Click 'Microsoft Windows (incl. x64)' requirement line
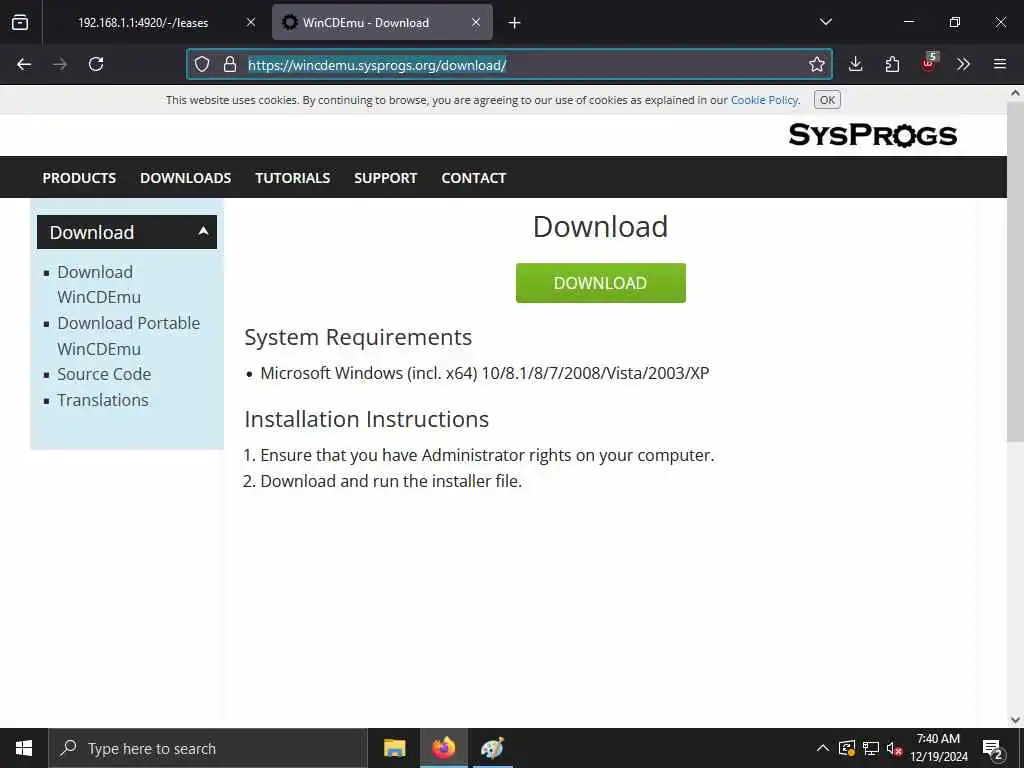This screenshot has height=768, width=1024. [485, 373]
